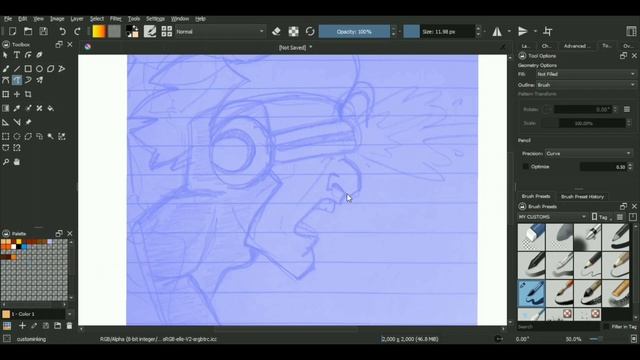Switch to the Advanced docker tab
This screenshot has width=640, height=360.
point(576,46)
